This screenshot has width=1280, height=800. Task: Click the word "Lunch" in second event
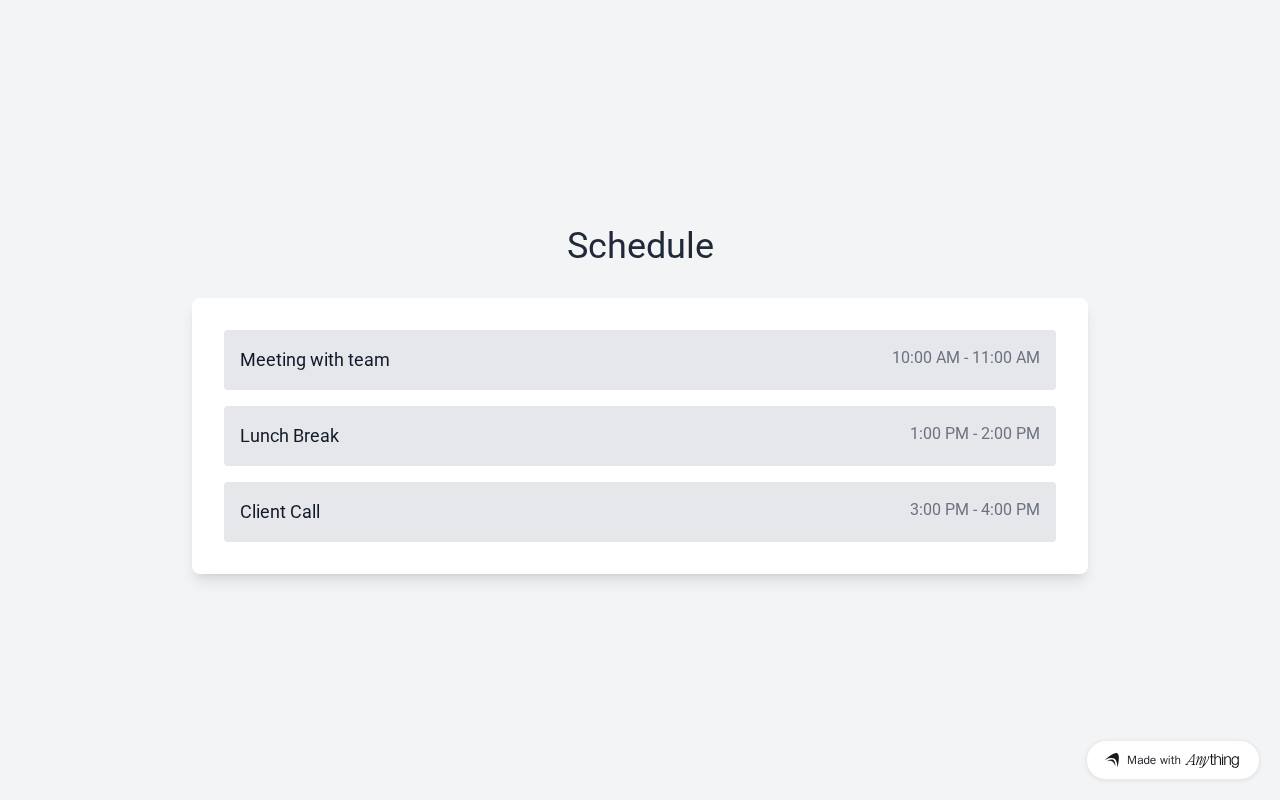click(x=264, y=436)
